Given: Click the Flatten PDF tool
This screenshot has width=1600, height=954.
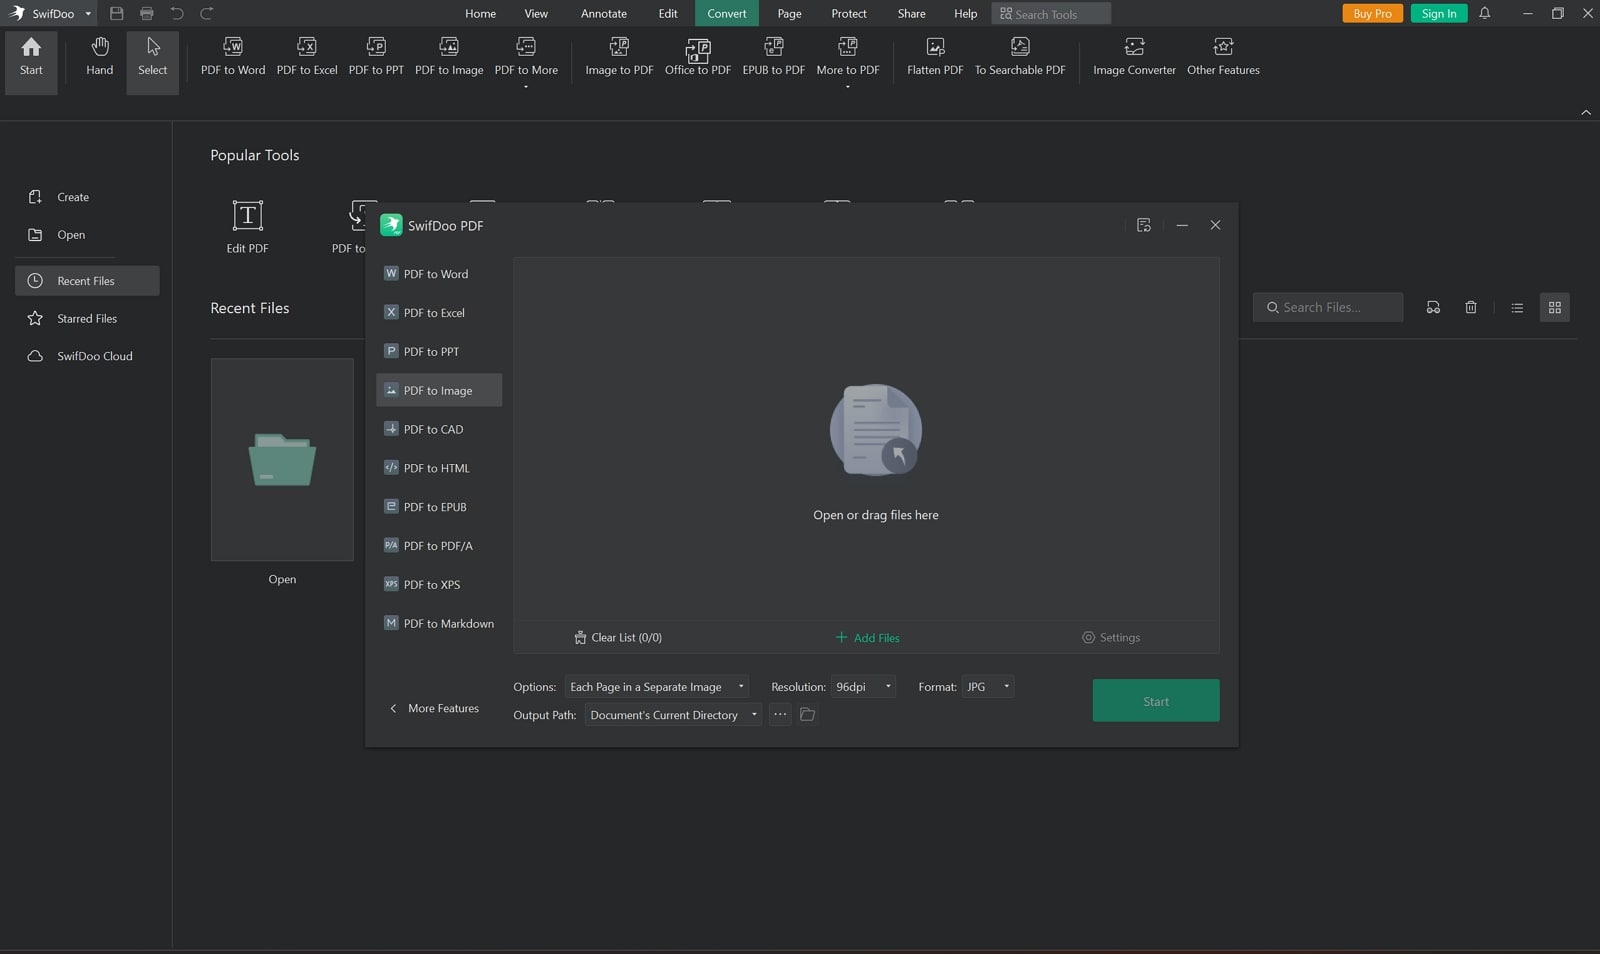Looking at the screenshot, I should coord(935,58).
